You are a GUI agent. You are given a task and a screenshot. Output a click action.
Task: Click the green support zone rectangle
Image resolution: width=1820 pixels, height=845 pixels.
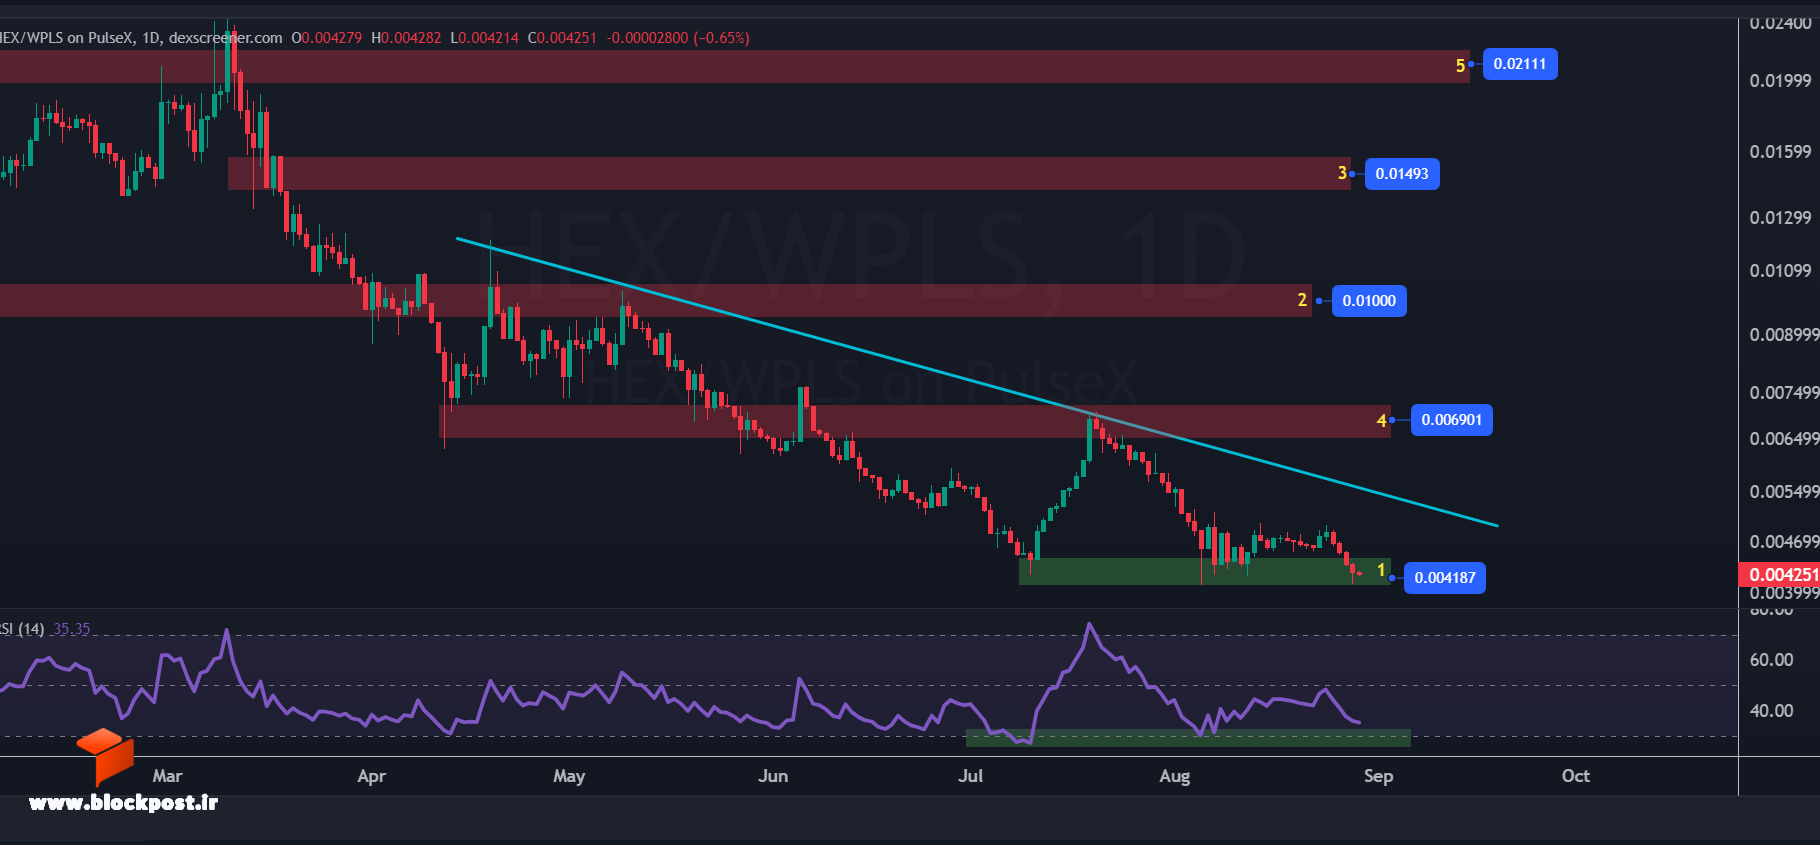point(1204,571)
